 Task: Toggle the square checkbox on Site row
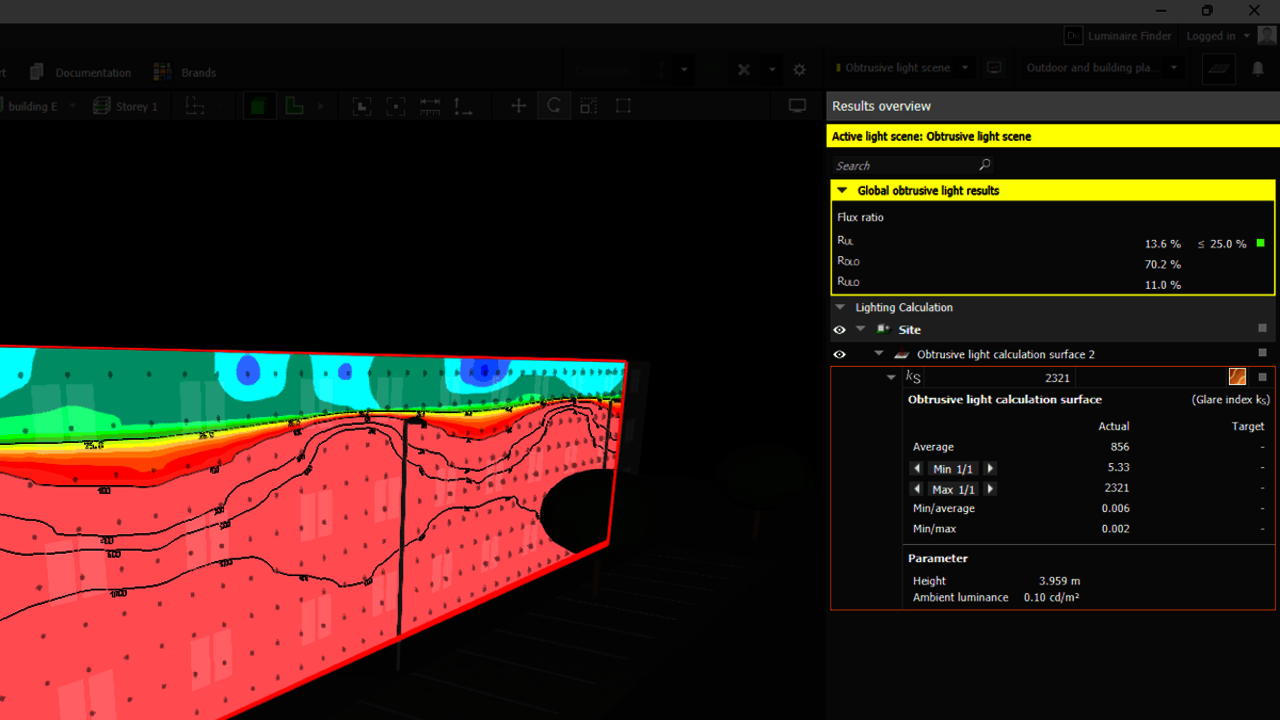(1262, 329)
